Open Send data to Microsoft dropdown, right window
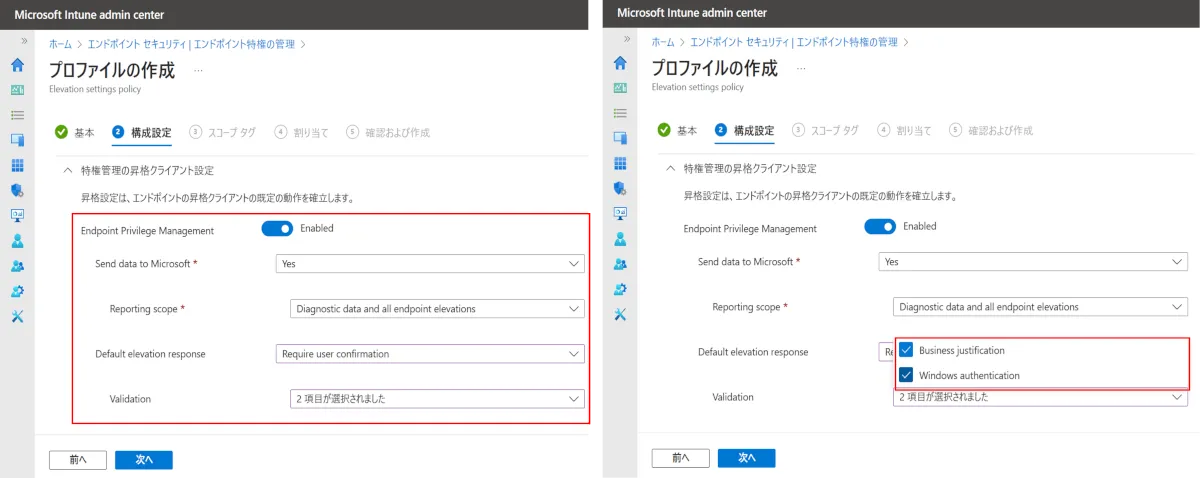 coord(1033,261)
